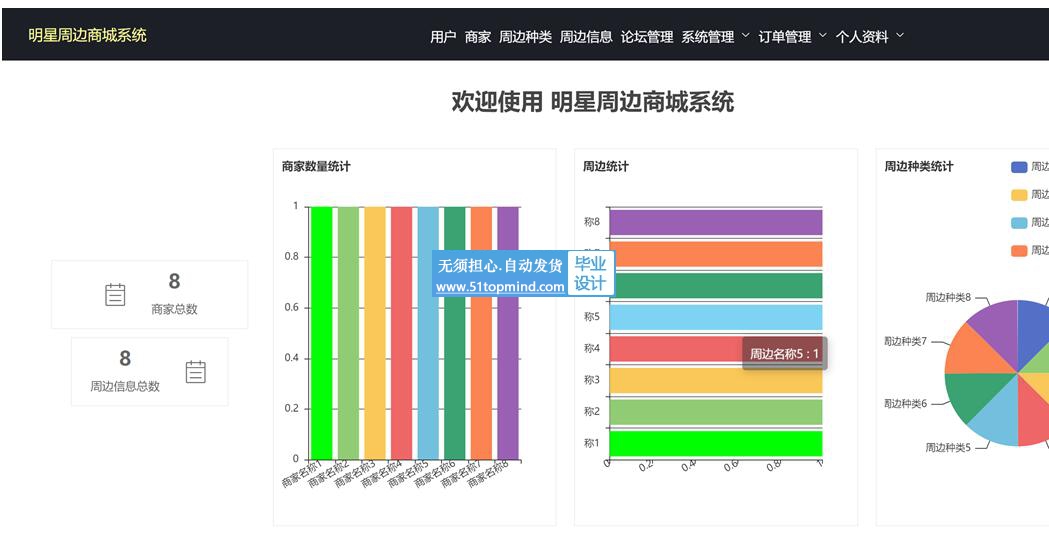This screenshot has height=547, width=1049.
Task: Click the orange bar in the 周边统计 chart
Action: coord(716,254)
